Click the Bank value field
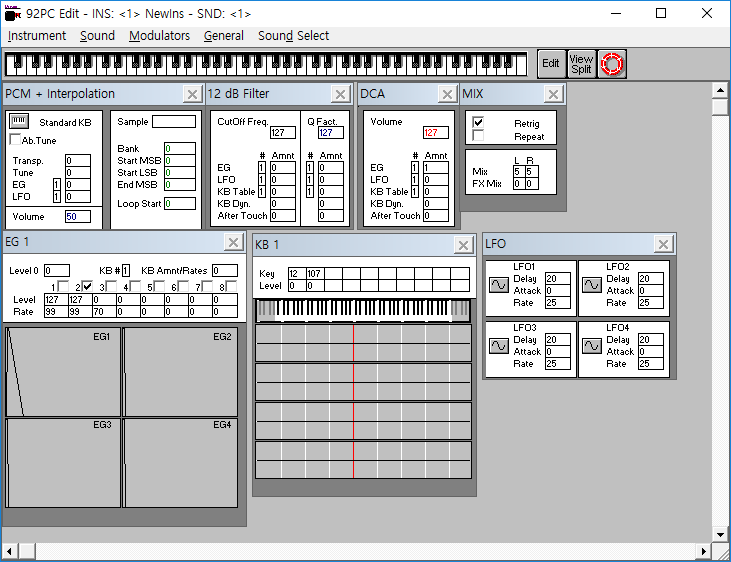731x562 pixels. pyautogui.click(x=180, y=148)
